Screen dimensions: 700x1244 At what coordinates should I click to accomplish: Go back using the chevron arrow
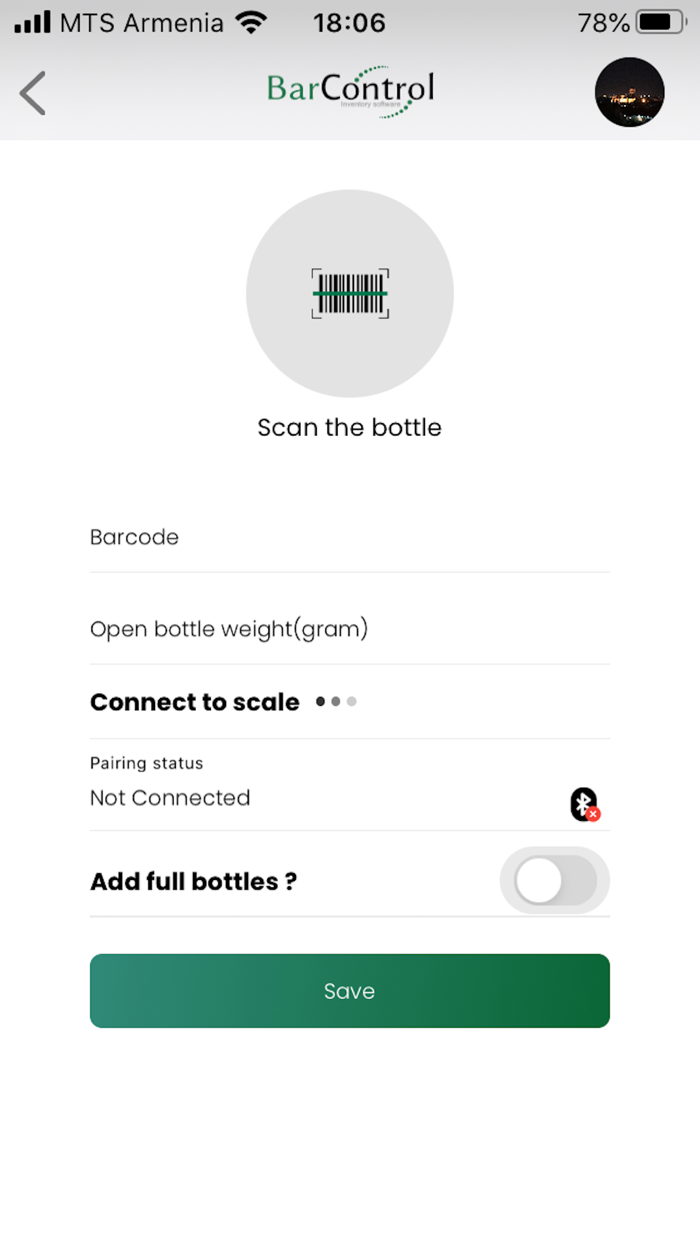coord(32,92)
